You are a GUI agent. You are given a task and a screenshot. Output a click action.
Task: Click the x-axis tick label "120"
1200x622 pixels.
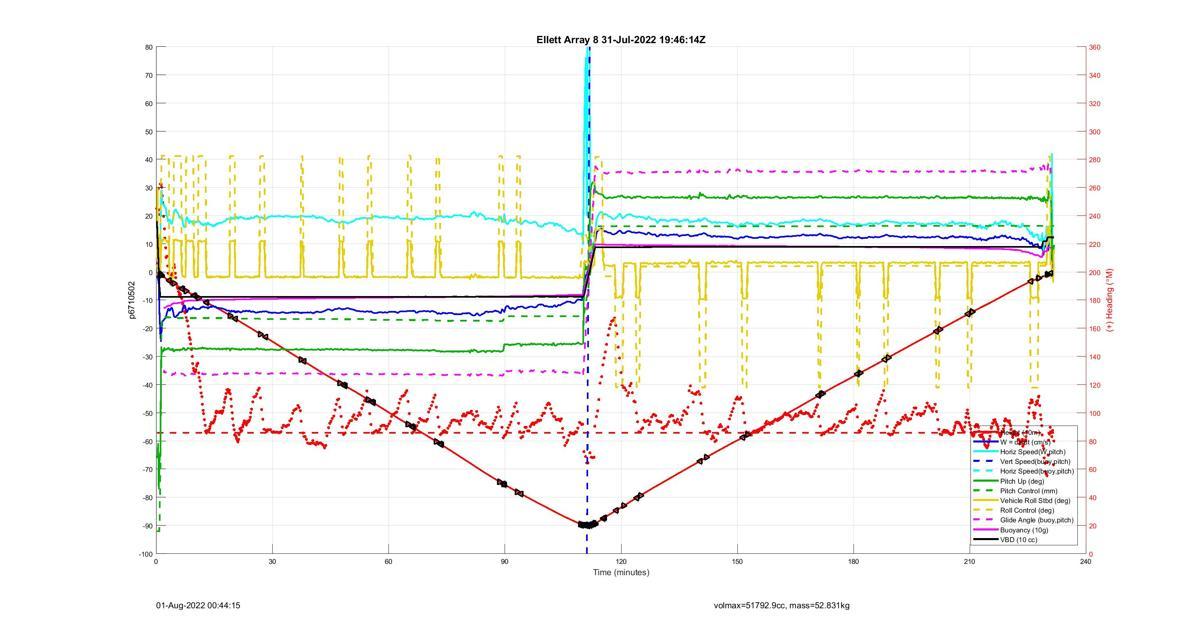[621, 562]
